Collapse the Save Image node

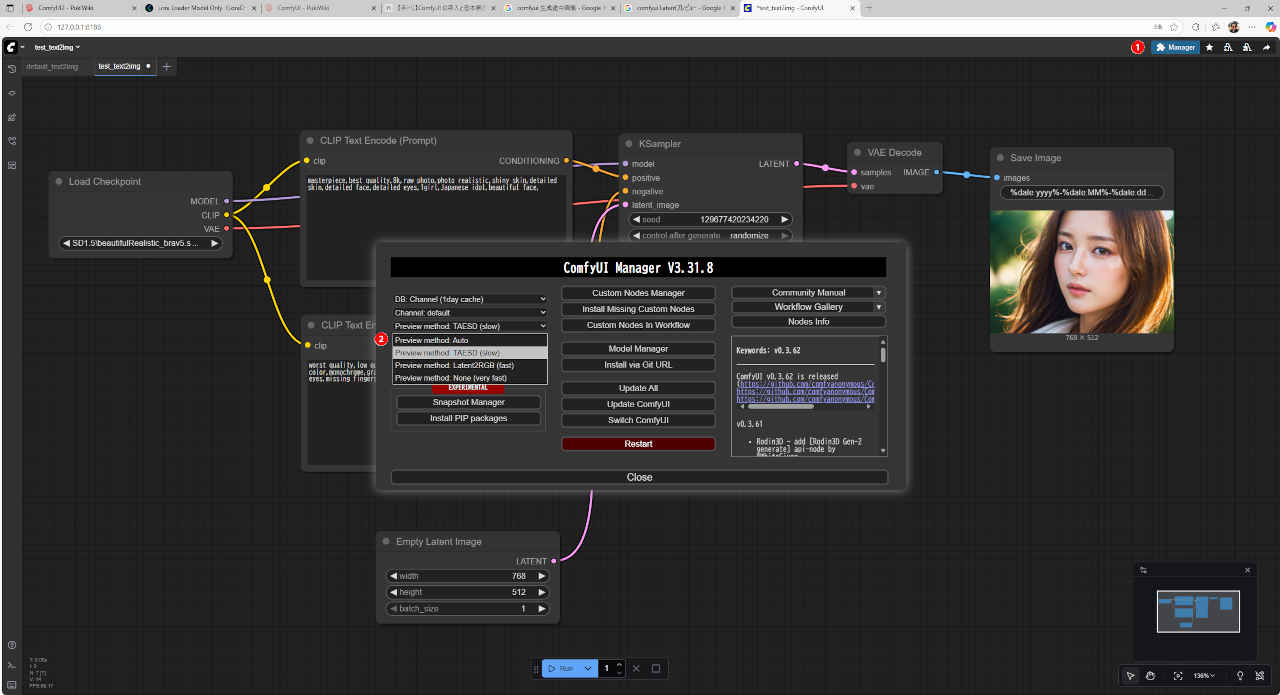[1000, 158]
